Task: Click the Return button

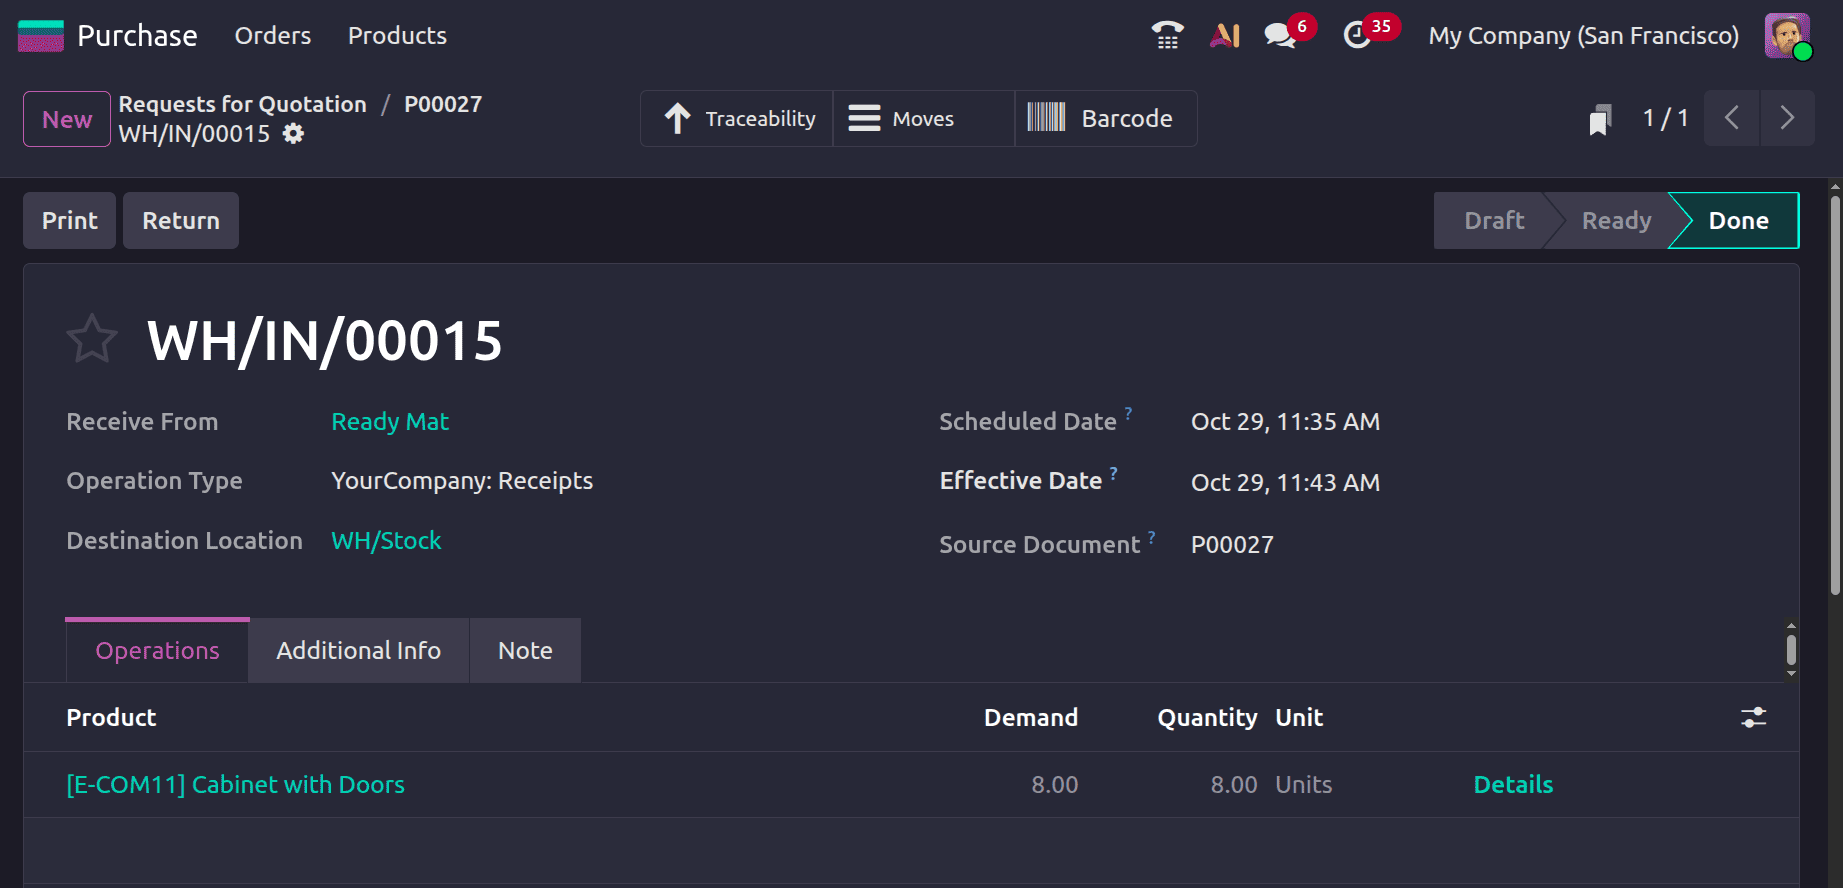Action: click(181, 221)
